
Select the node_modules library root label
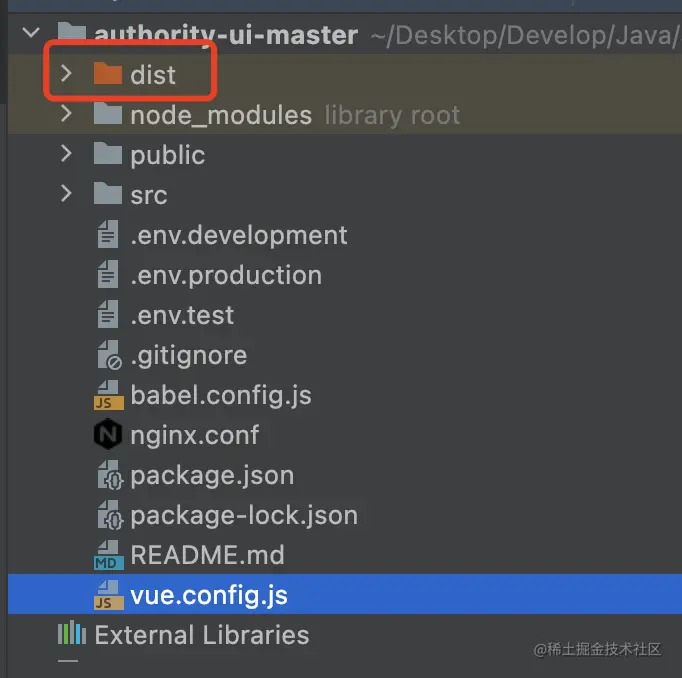(392, 115)
